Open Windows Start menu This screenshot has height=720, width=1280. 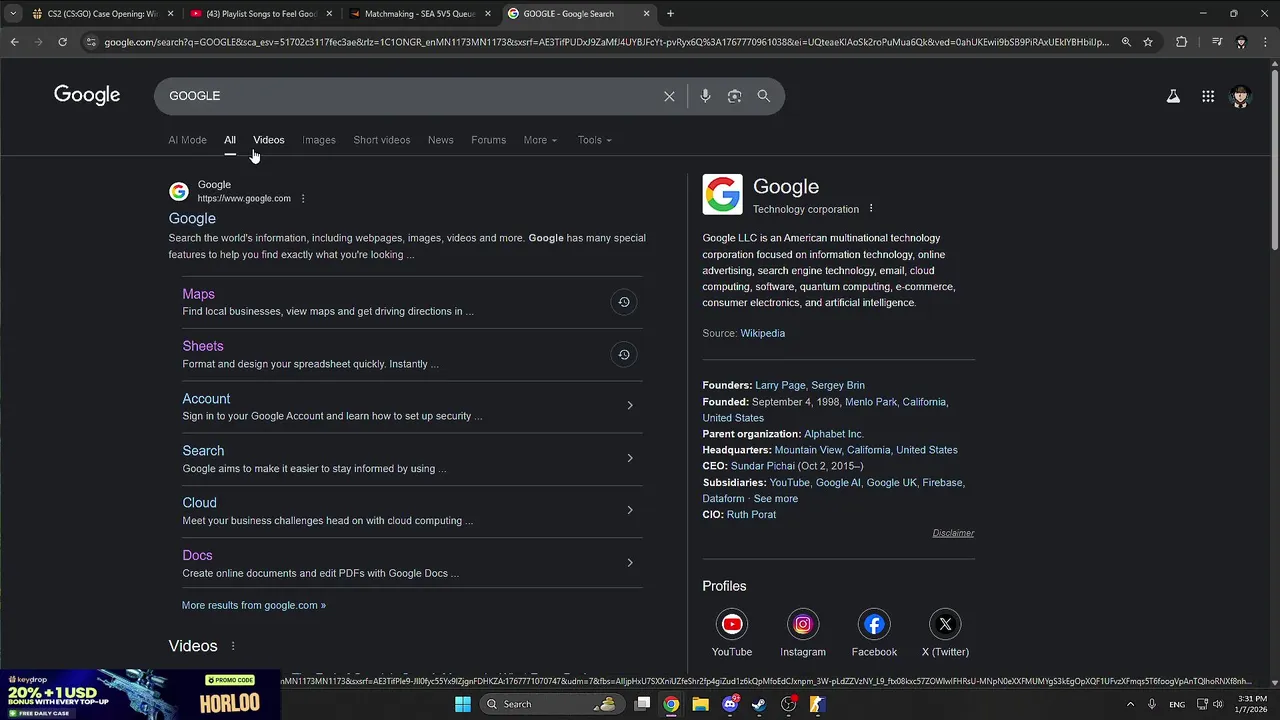coord(463,704)
